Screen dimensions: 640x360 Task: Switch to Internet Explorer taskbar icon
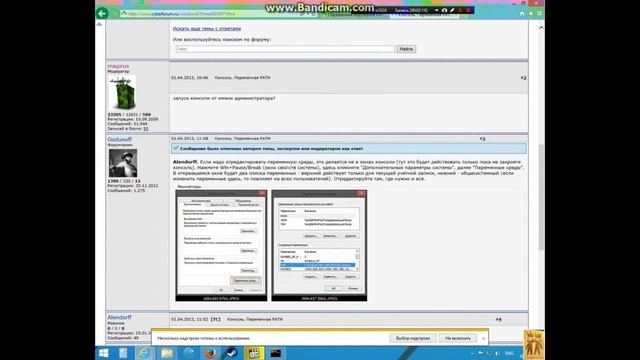point(144,353)
